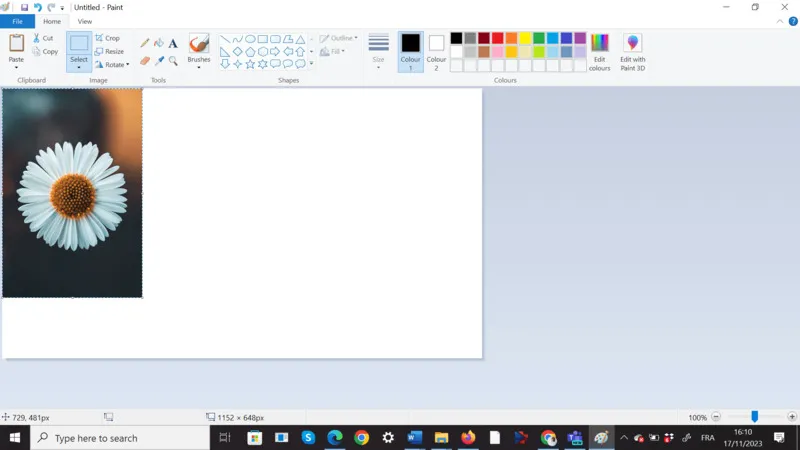Switch to the View tab
Screen dimensions: 800x450
click(x=84, y=21)
